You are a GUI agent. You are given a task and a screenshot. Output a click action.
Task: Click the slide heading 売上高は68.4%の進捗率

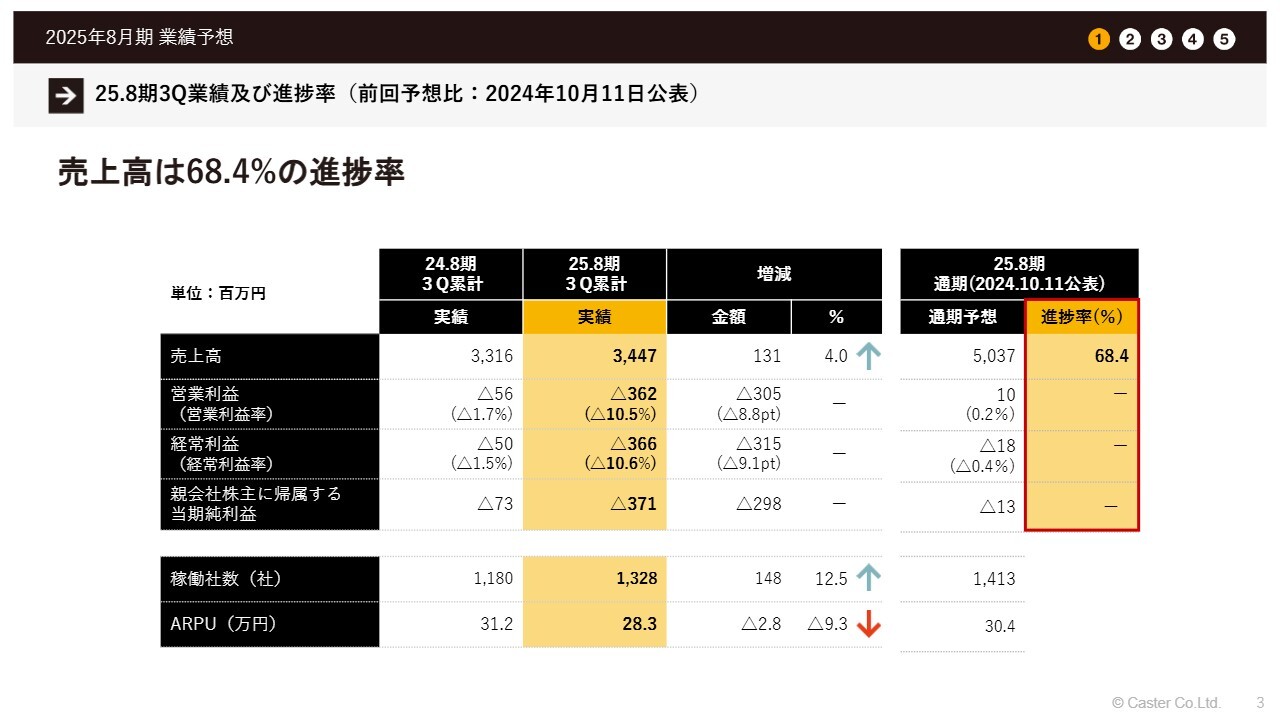(x=231, y=173)
